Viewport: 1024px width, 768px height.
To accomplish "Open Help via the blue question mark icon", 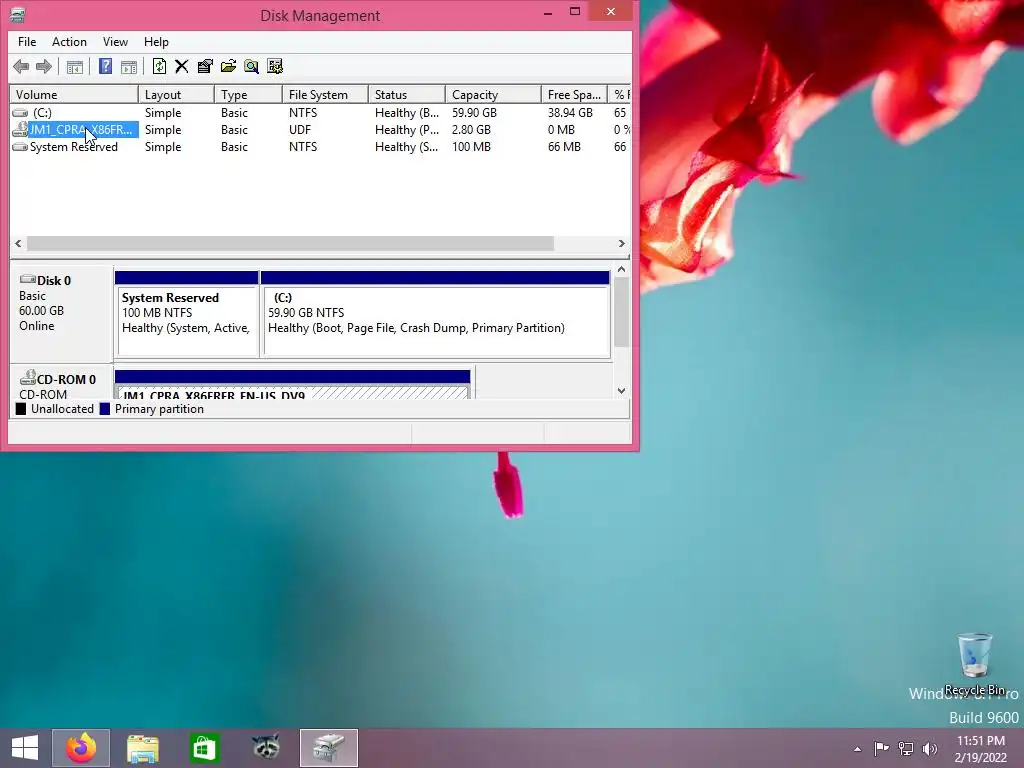I will 105,66.
